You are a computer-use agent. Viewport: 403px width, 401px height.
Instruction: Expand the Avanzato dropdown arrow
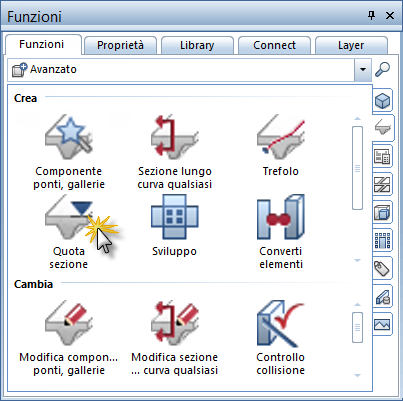coord(363,69)
